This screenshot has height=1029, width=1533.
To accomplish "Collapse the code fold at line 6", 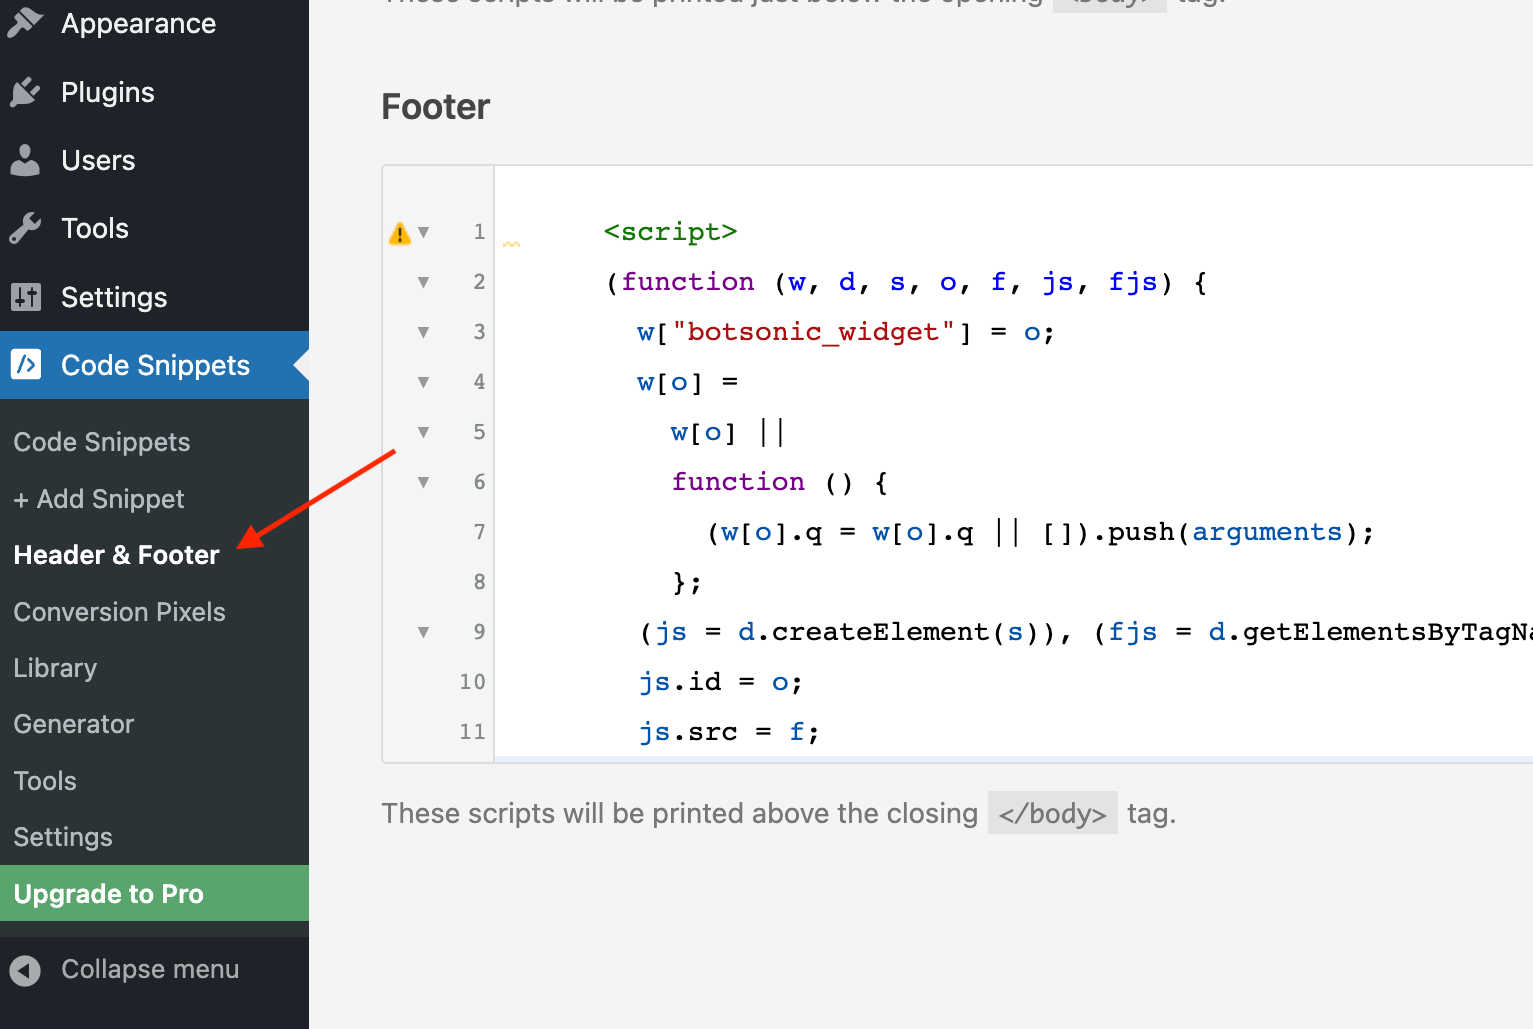I will point(423,481).
